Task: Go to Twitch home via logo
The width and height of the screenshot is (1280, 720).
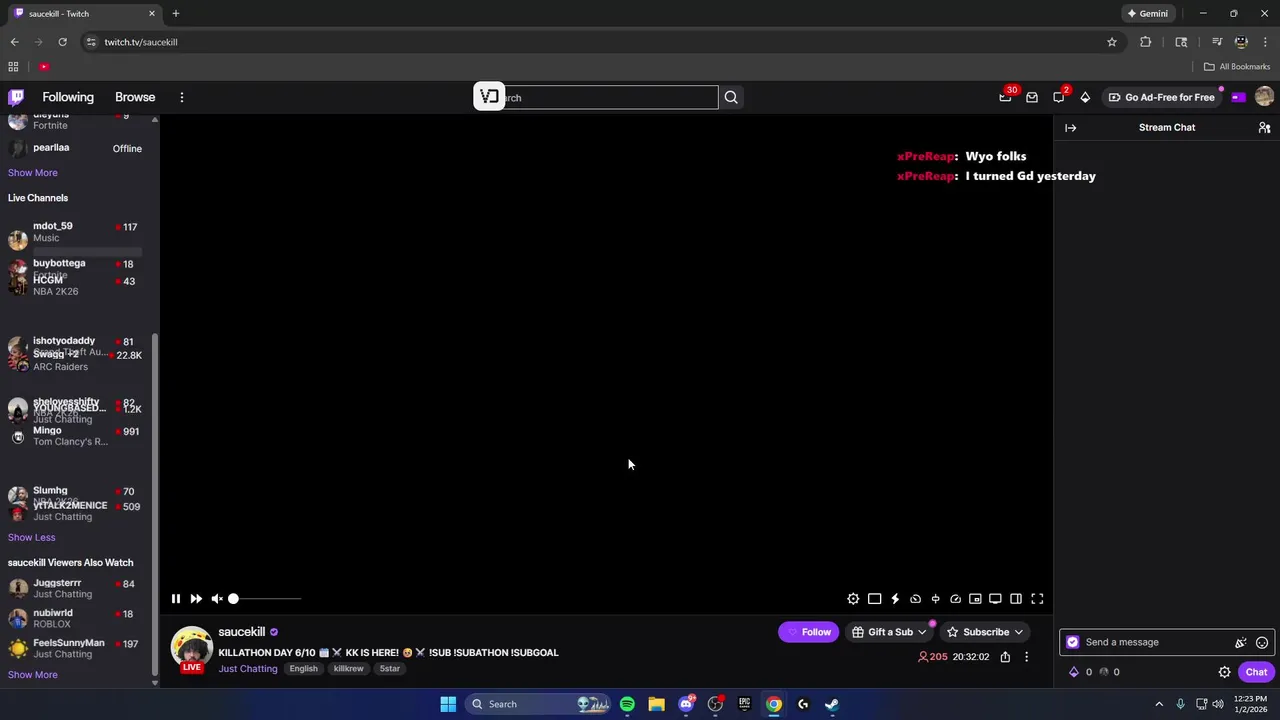Action: pos(16,97)
